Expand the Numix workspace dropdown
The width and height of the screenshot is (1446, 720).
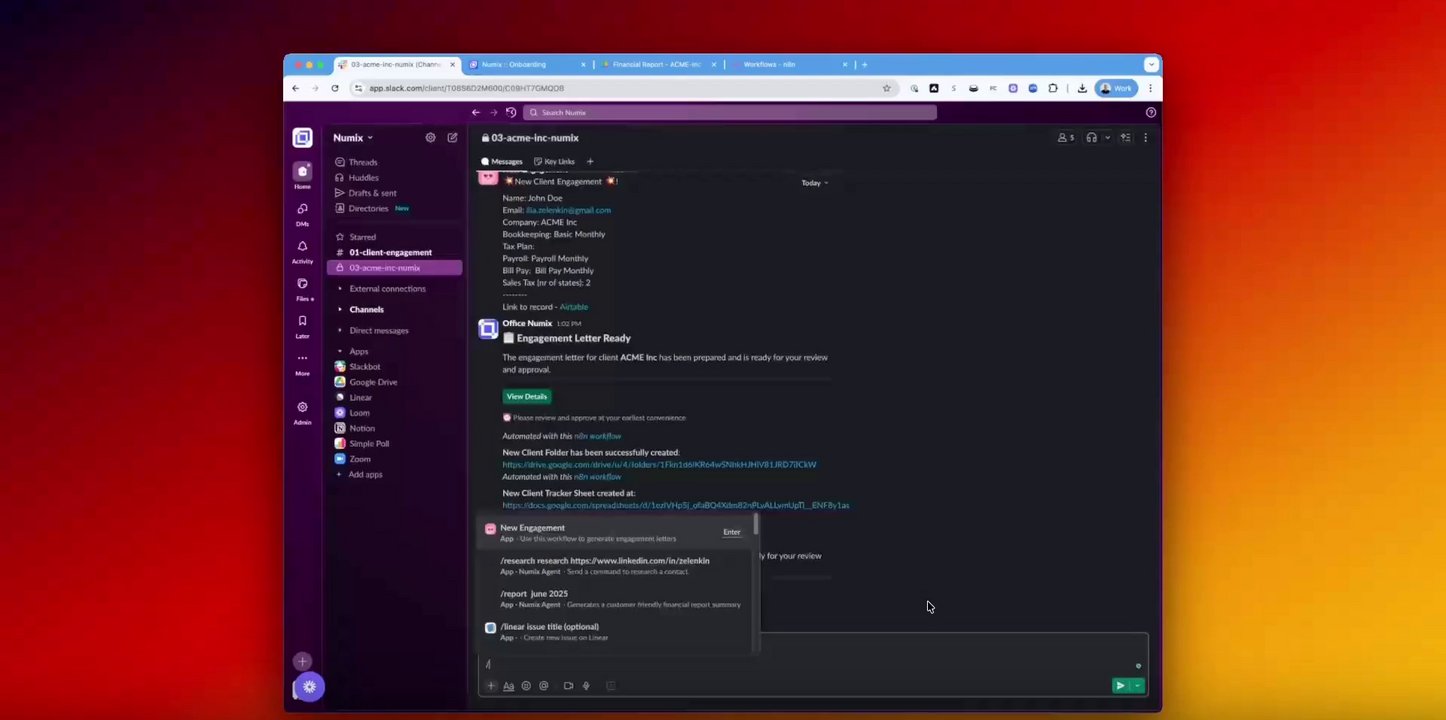pos(353,138)
